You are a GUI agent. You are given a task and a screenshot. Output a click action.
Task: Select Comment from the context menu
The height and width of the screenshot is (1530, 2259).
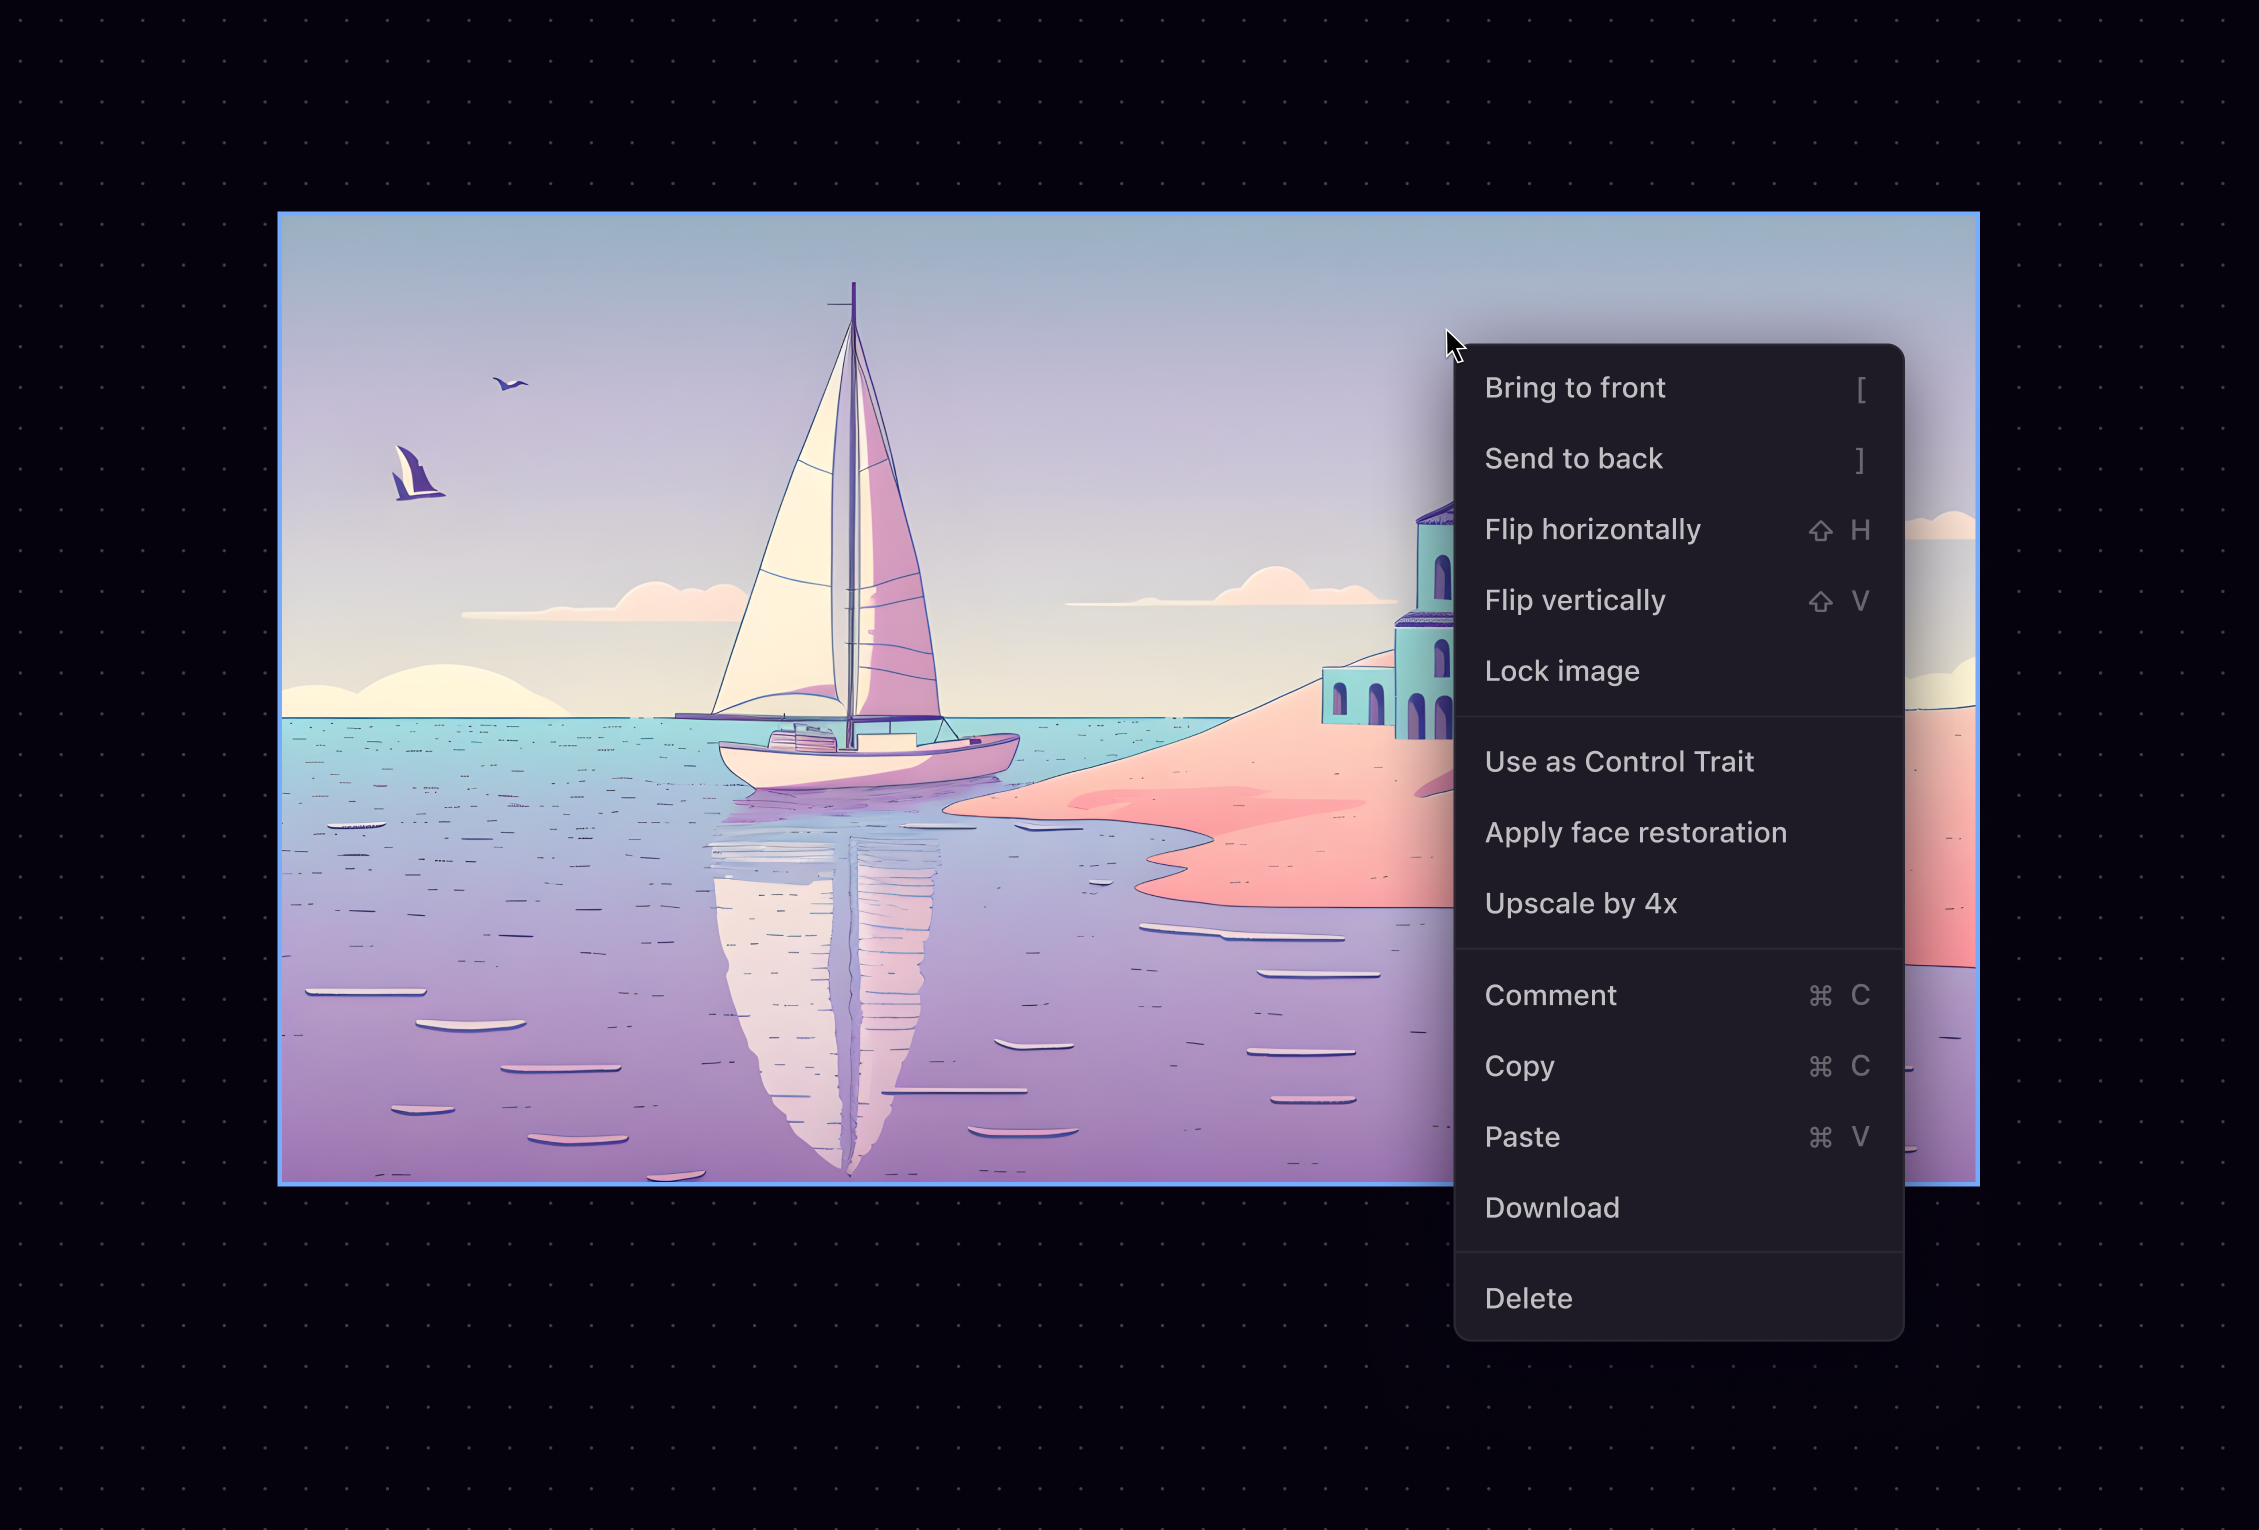click(1678, 996)
